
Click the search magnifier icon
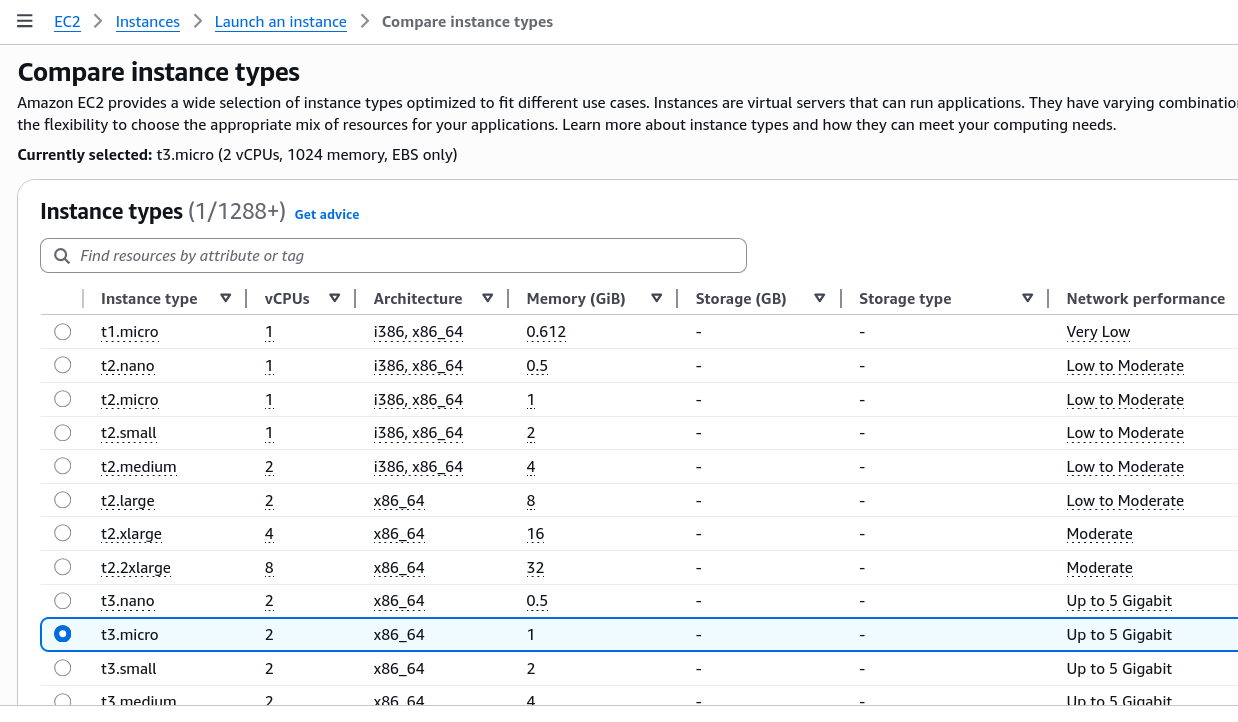point(62,256)
